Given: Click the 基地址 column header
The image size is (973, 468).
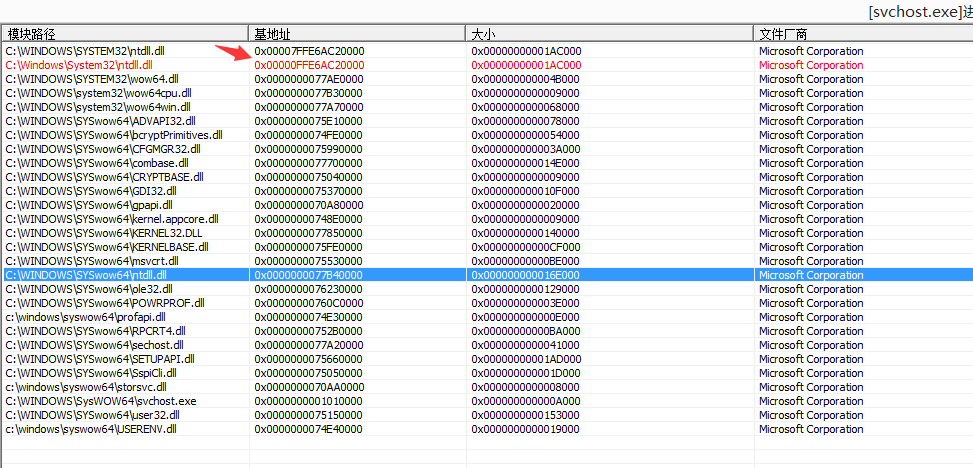Looking at the screenshot, I should pos(357,34).
